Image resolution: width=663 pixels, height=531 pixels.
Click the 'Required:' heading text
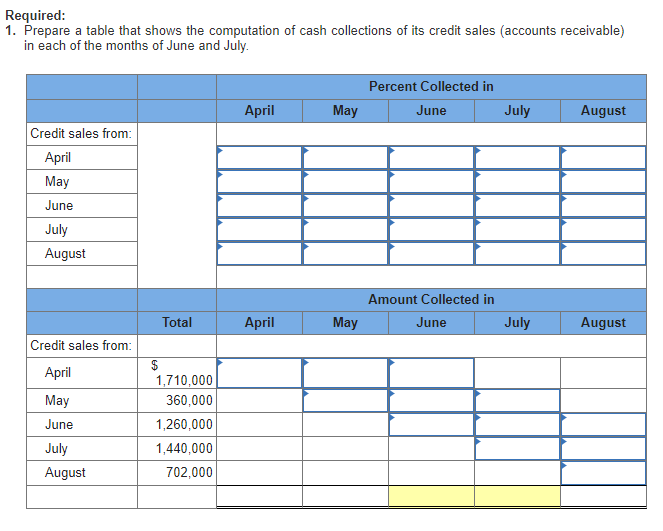click(x=36, y=16)
